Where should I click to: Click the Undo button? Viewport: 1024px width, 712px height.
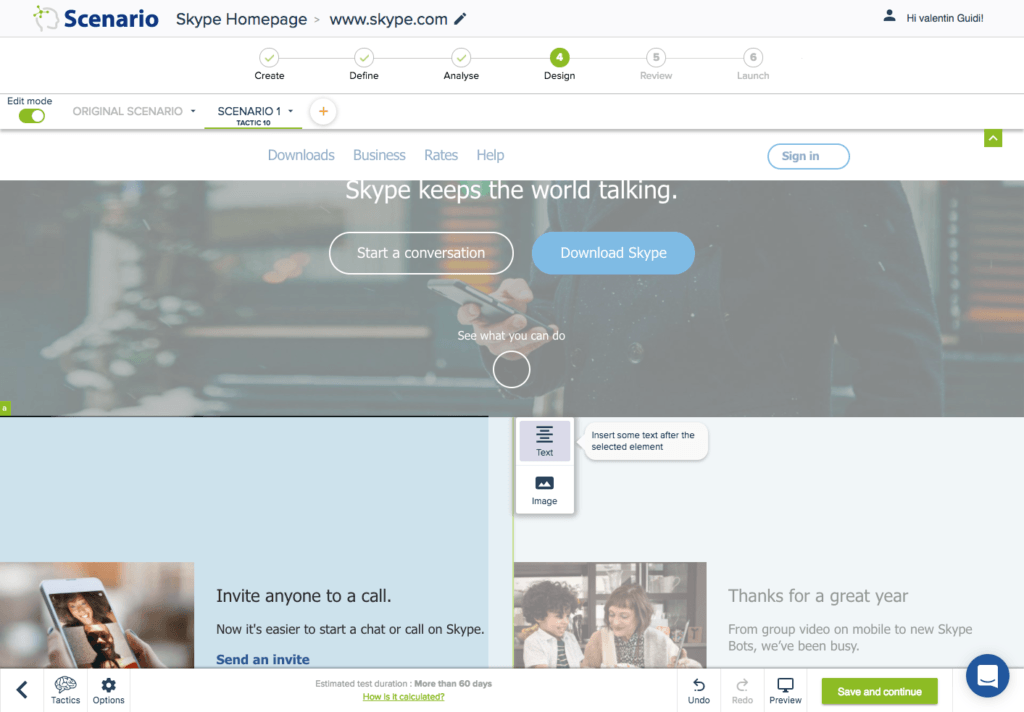pyautogui.click(x=699, y=690)
